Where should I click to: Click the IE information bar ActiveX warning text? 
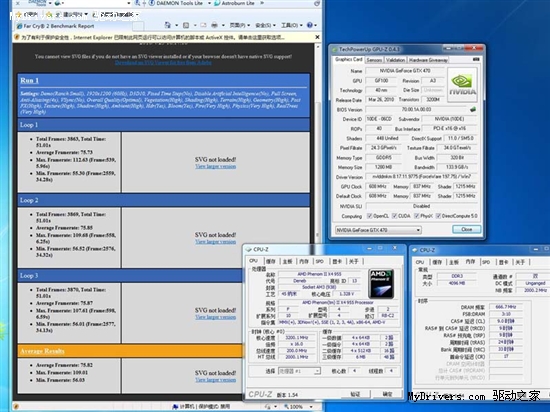(x=153, y=37)
